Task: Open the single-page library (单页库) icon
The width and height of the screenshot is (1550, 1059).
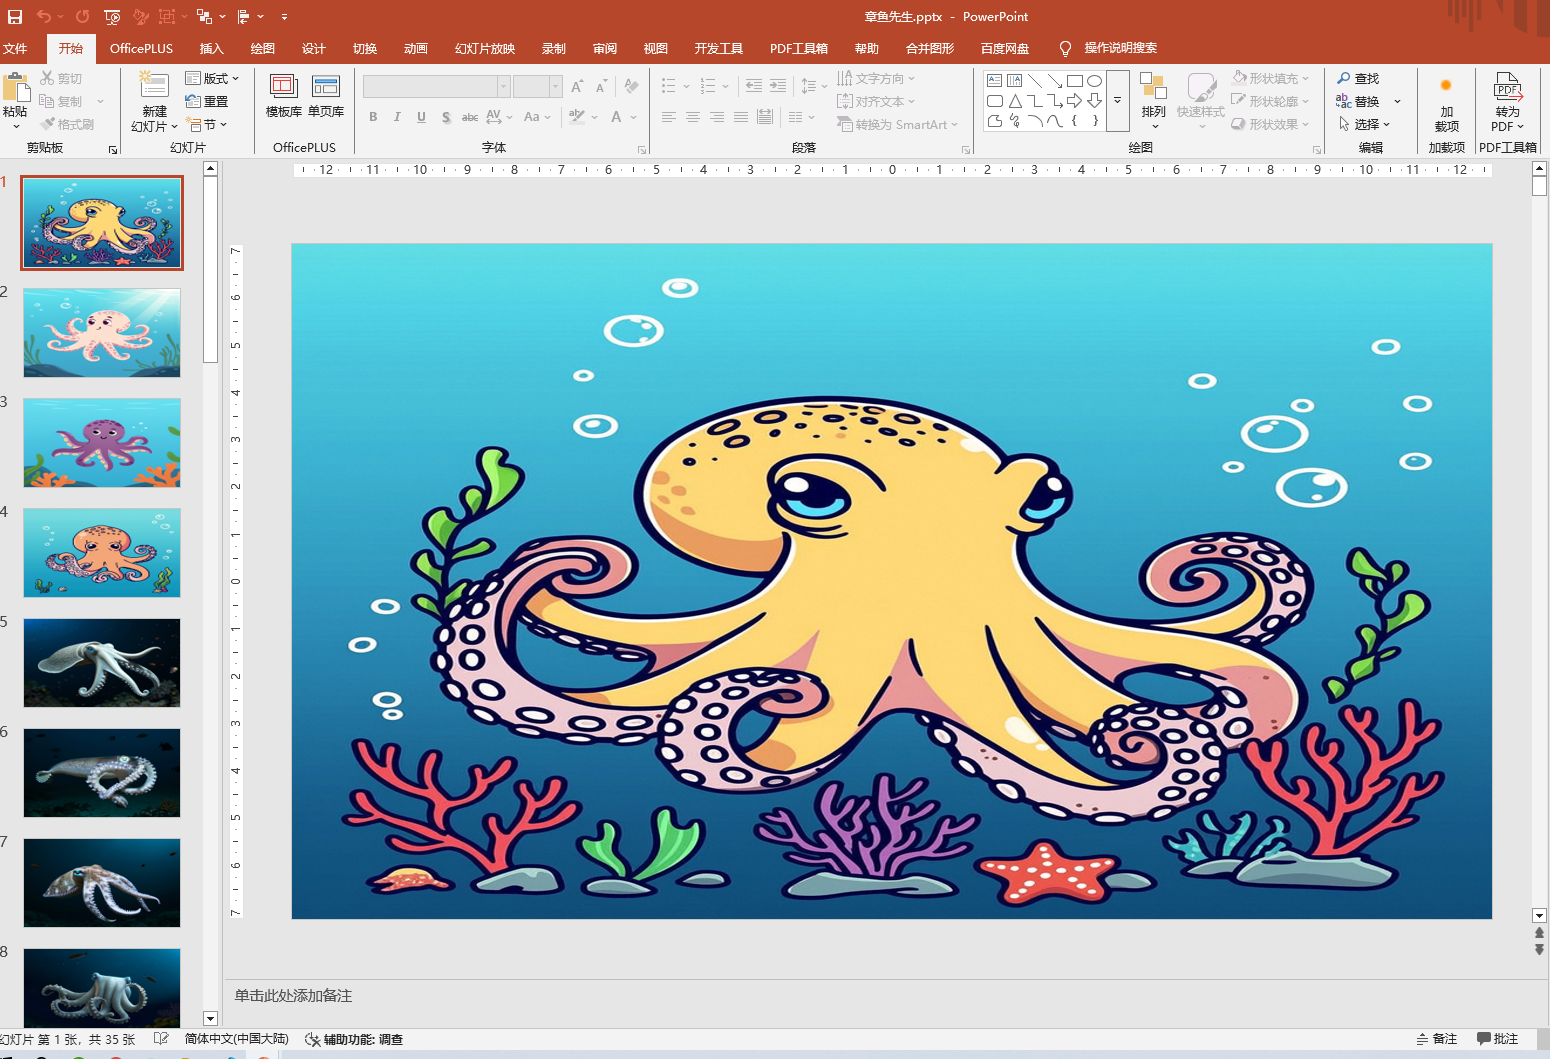Action: coord(326,87)
